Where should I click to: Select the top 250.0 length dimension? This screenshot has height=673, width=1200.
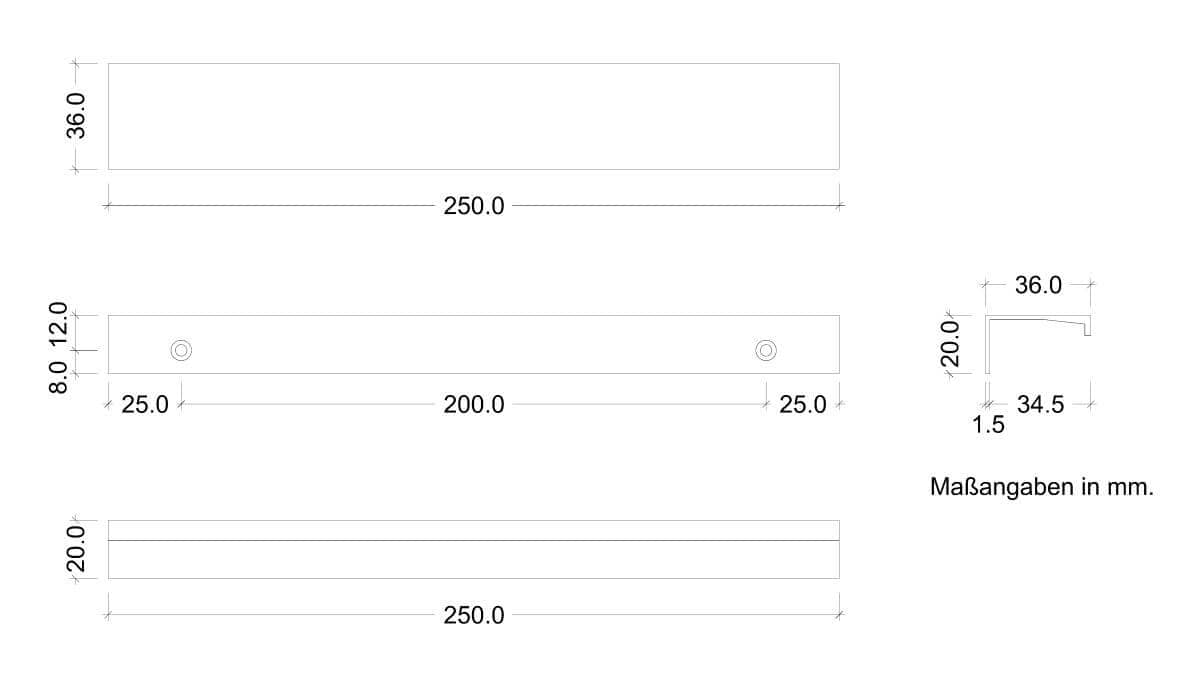(474, 206)
